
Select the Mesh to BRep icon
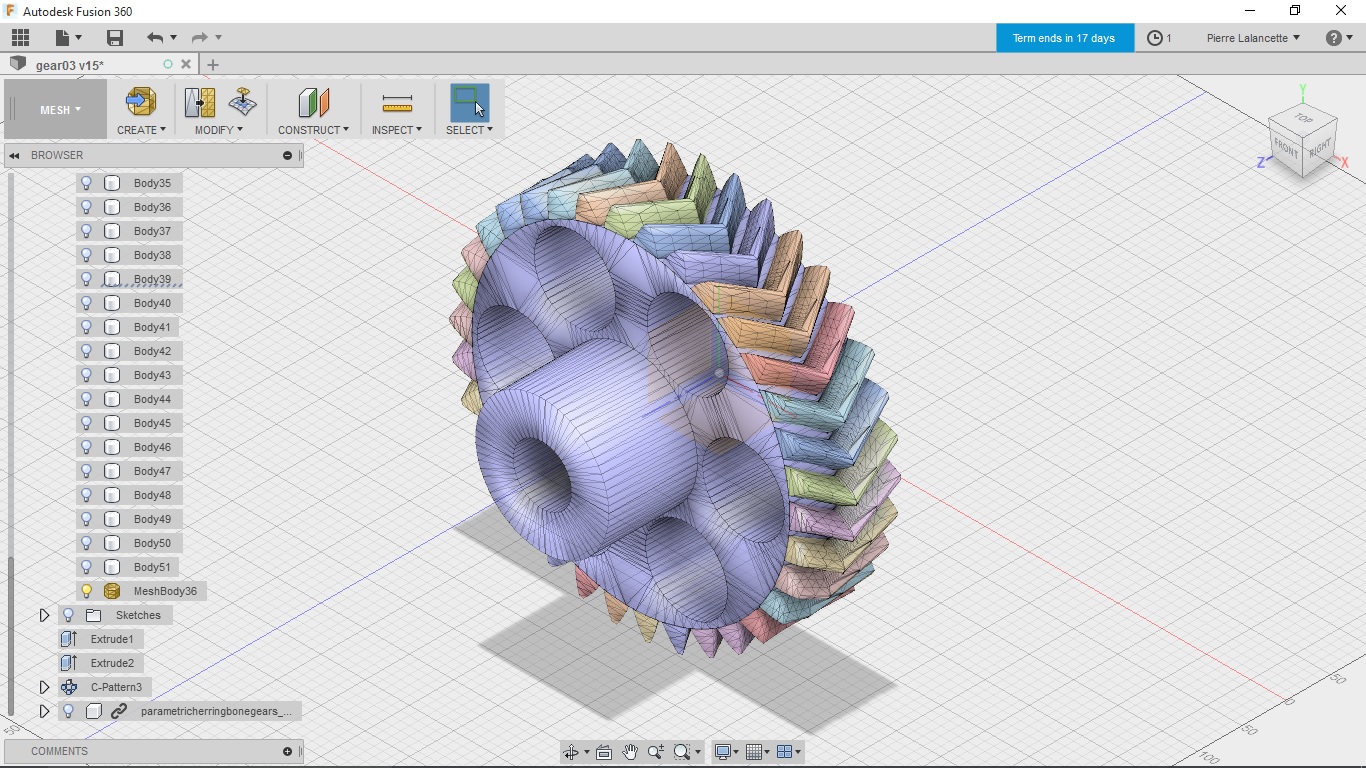(200, 102)
